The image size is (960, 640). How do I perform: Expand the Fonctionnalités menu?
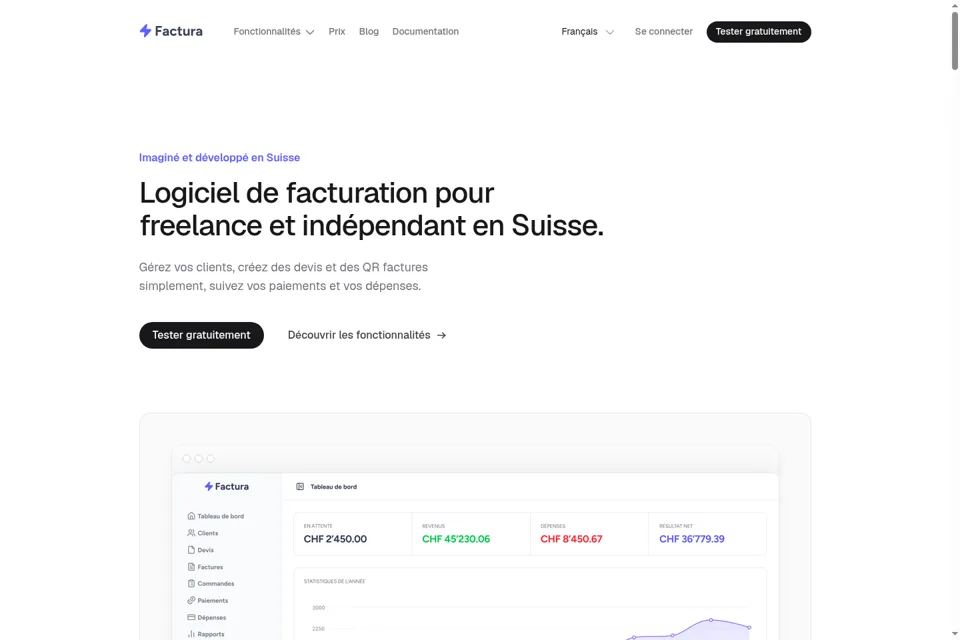(274, 32)
